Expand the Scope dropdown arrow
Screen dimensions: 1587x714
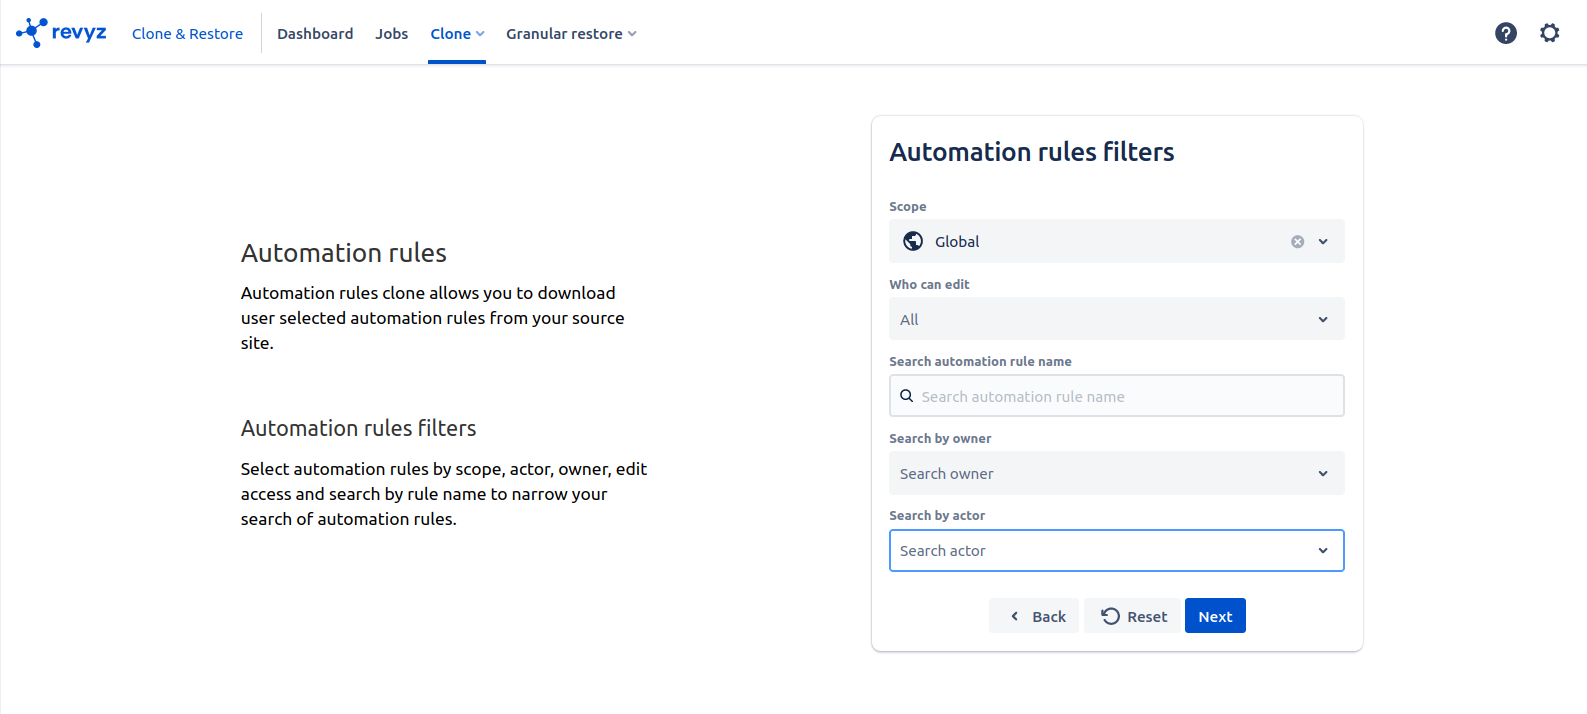pos(1323,242)
